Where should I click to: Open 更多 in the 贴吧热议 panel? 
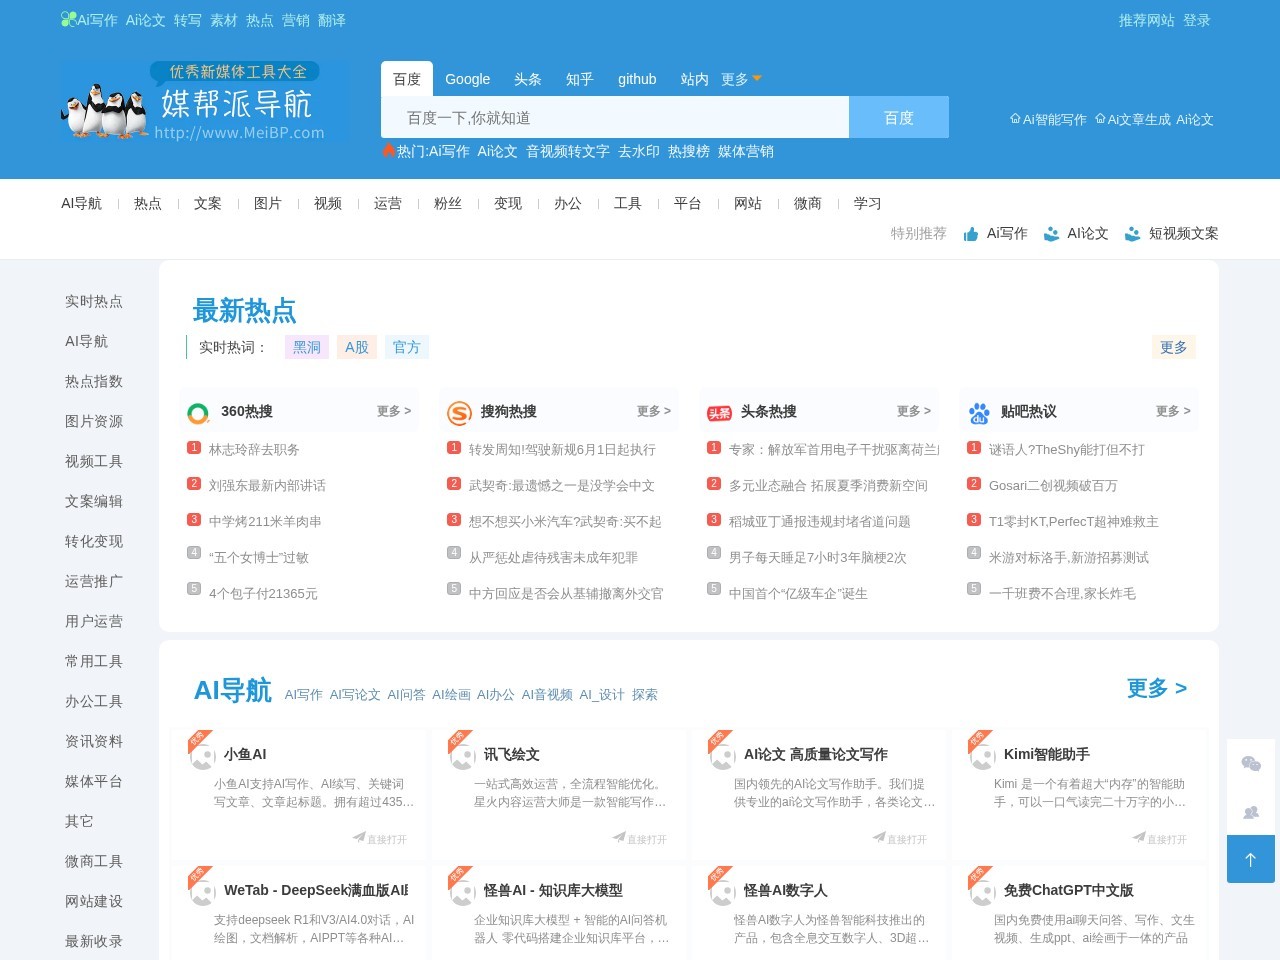[1173, 411]
